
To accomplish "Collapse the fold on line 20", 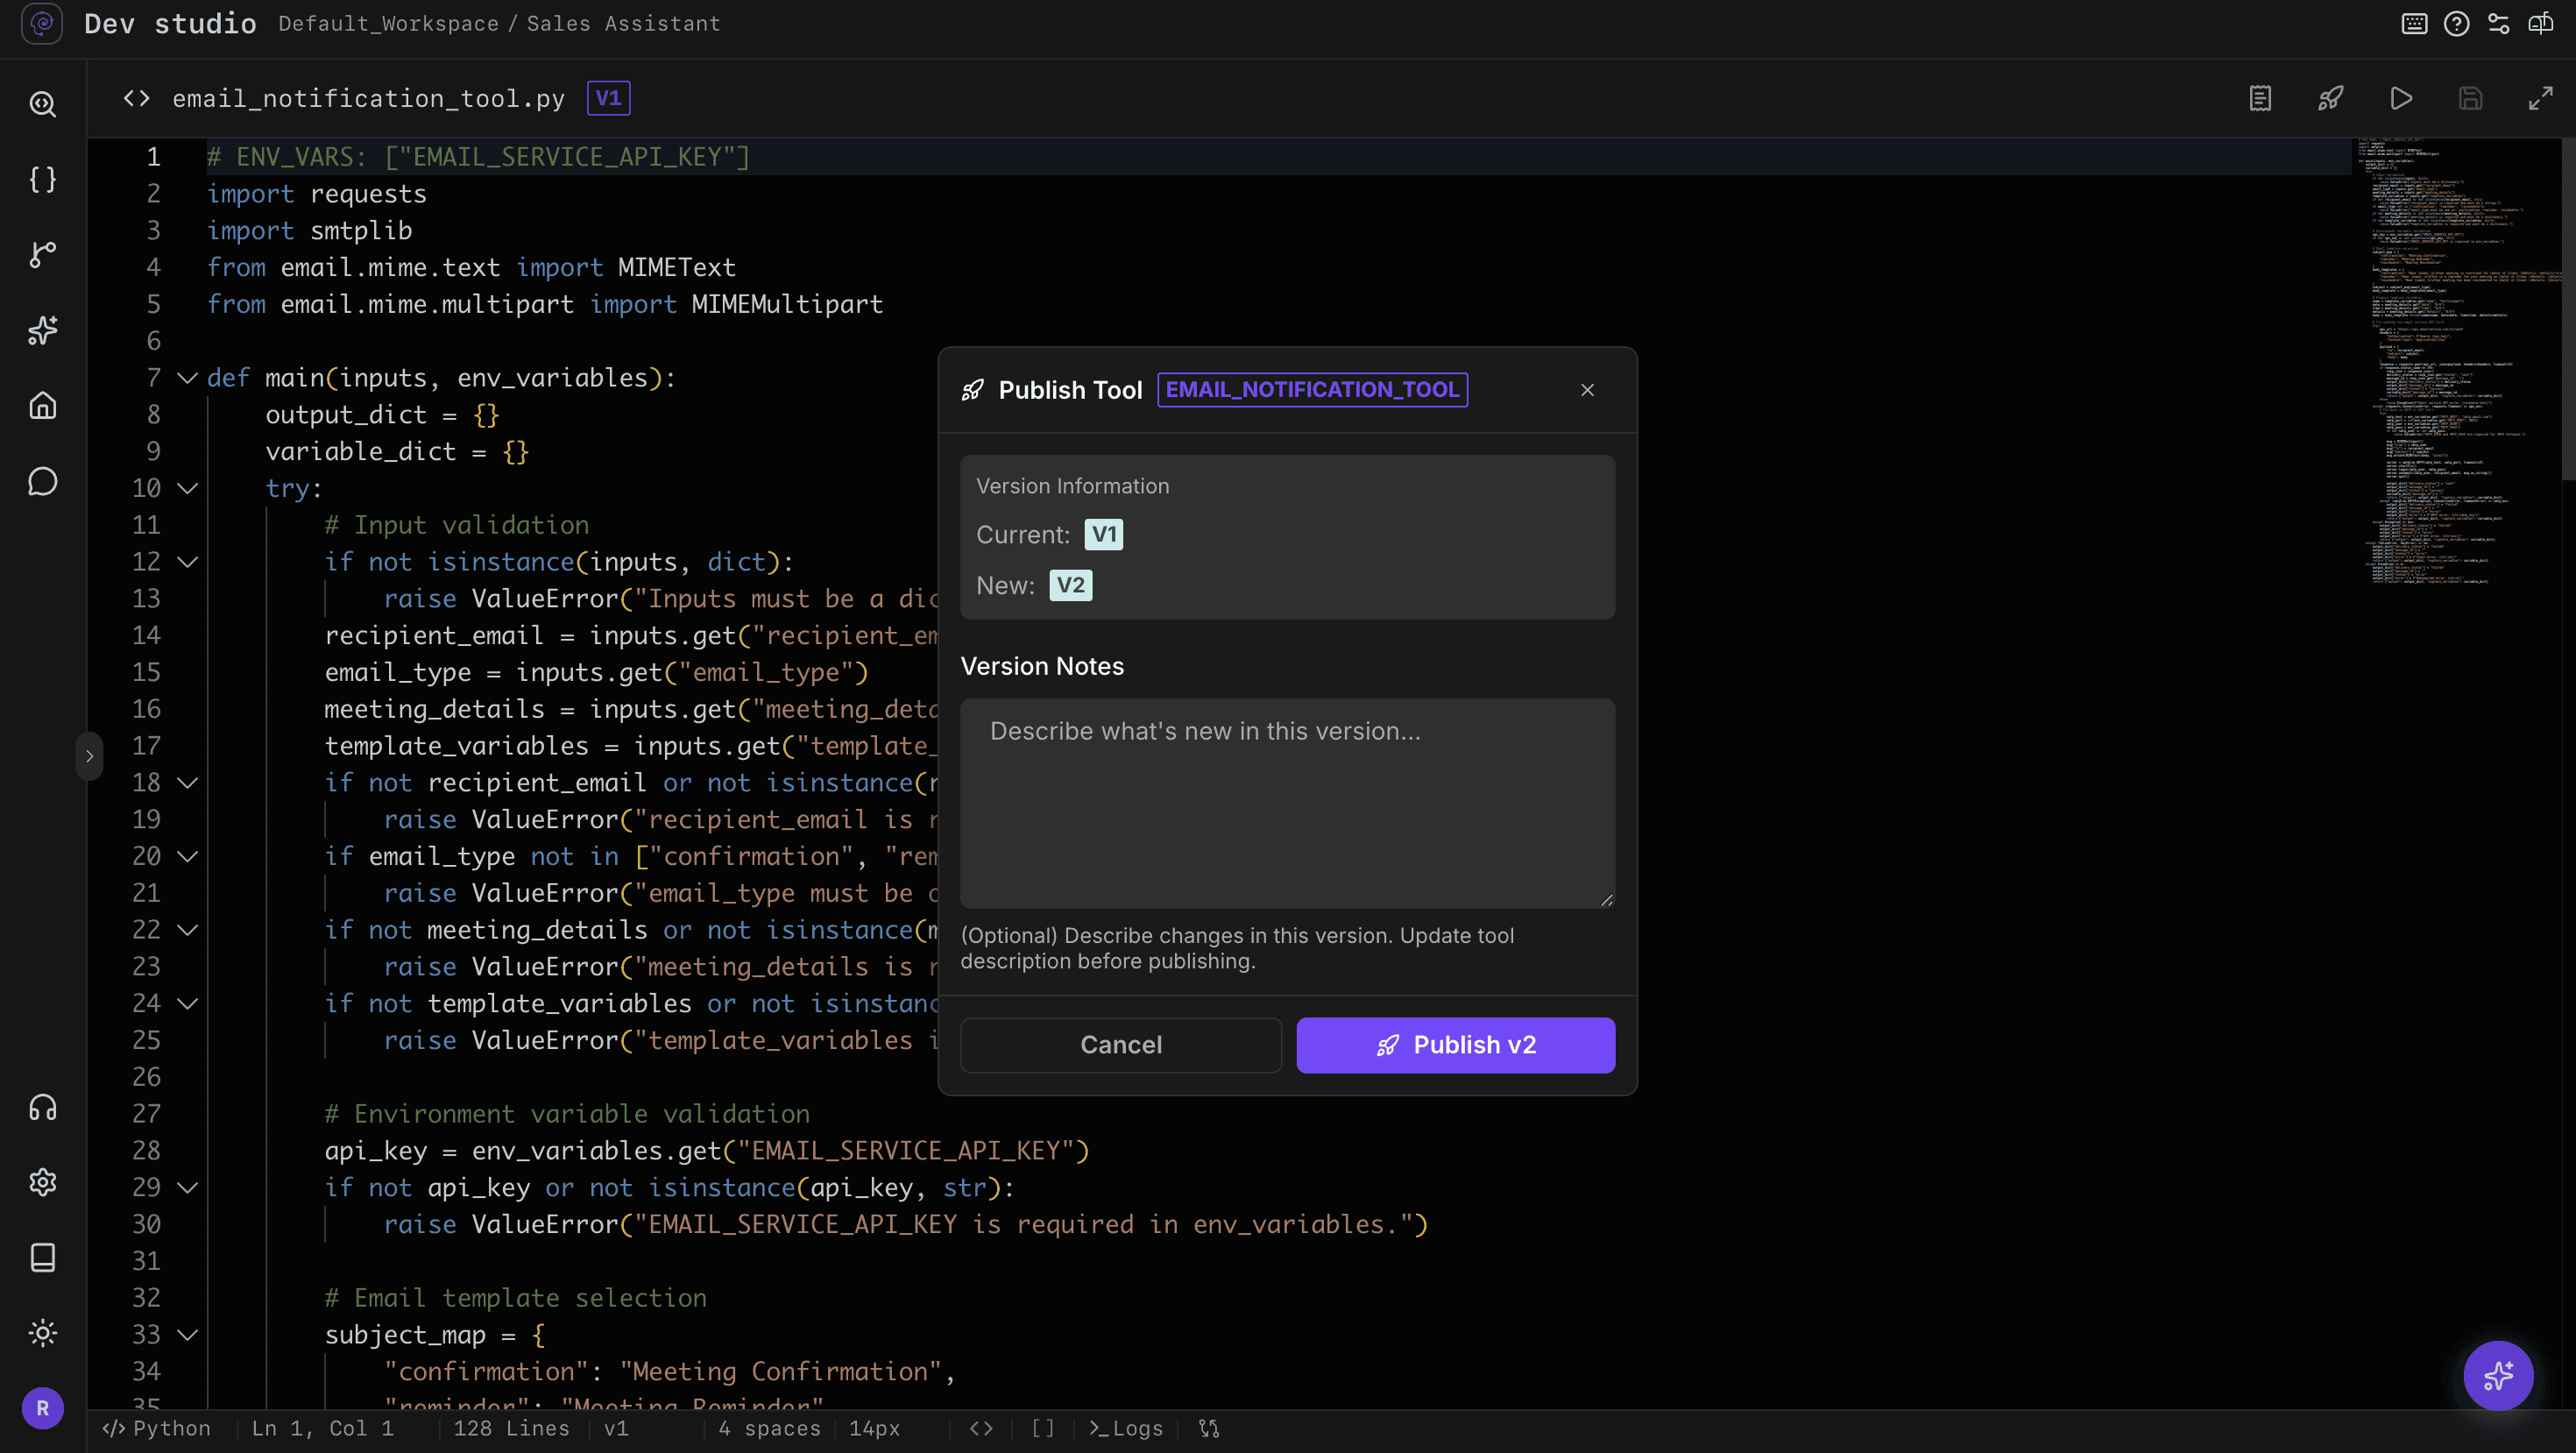I will pyautogui.click(x=187, y=856).
